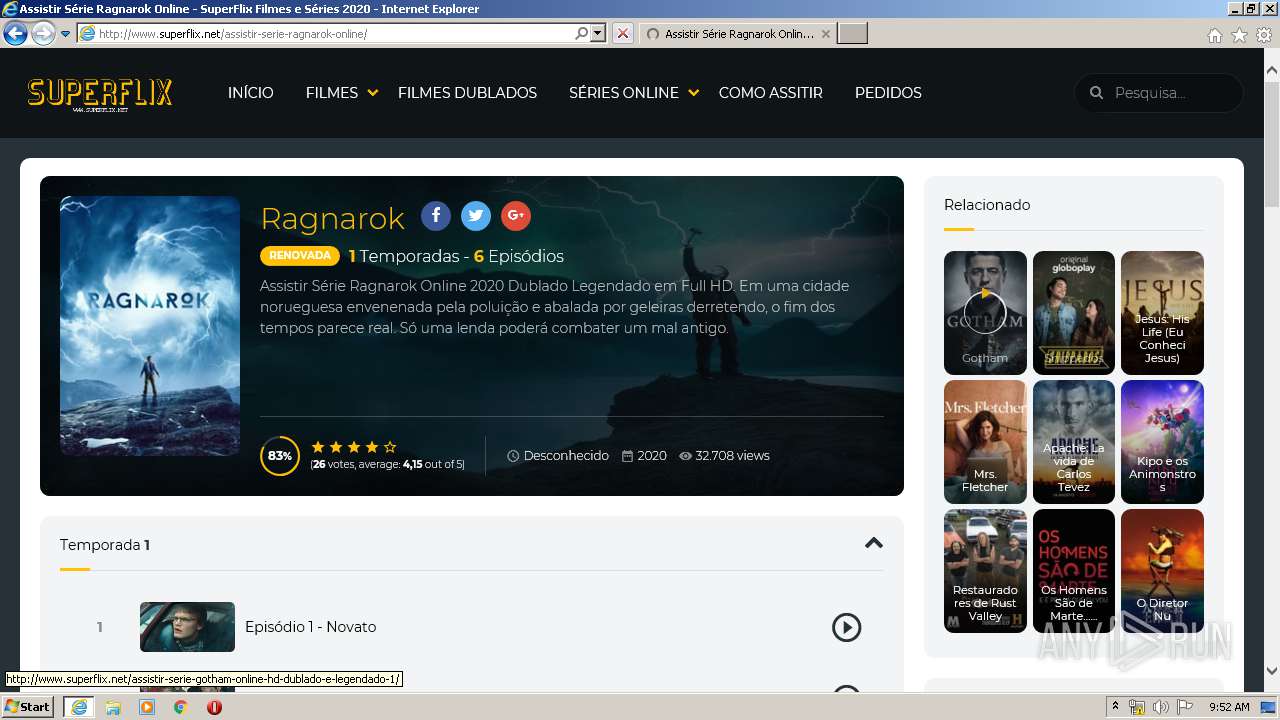Click the address bar search icon
The width and height of the screenshot is (1280, 720).
point(581,33)
